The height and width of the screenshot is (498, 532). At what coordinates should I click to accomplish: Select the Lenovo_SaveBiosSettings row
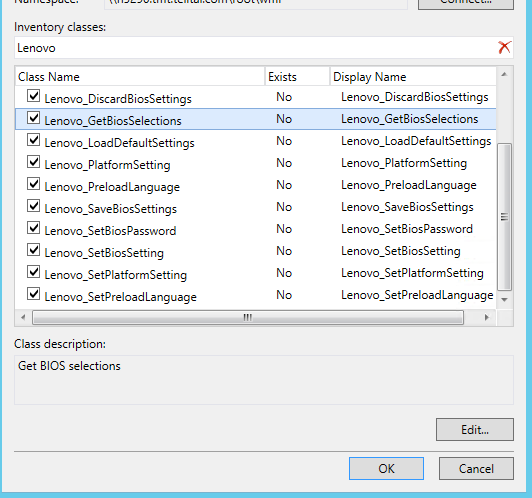pos(255,207)
